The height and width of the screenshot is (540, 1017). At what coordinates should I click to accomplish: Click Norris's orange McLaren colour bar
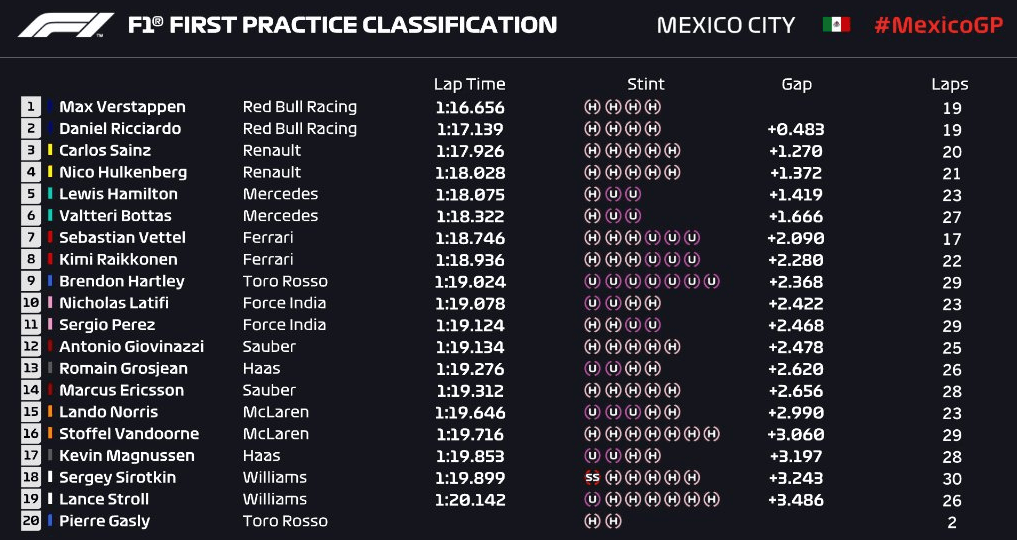click(x=50, y=412)
